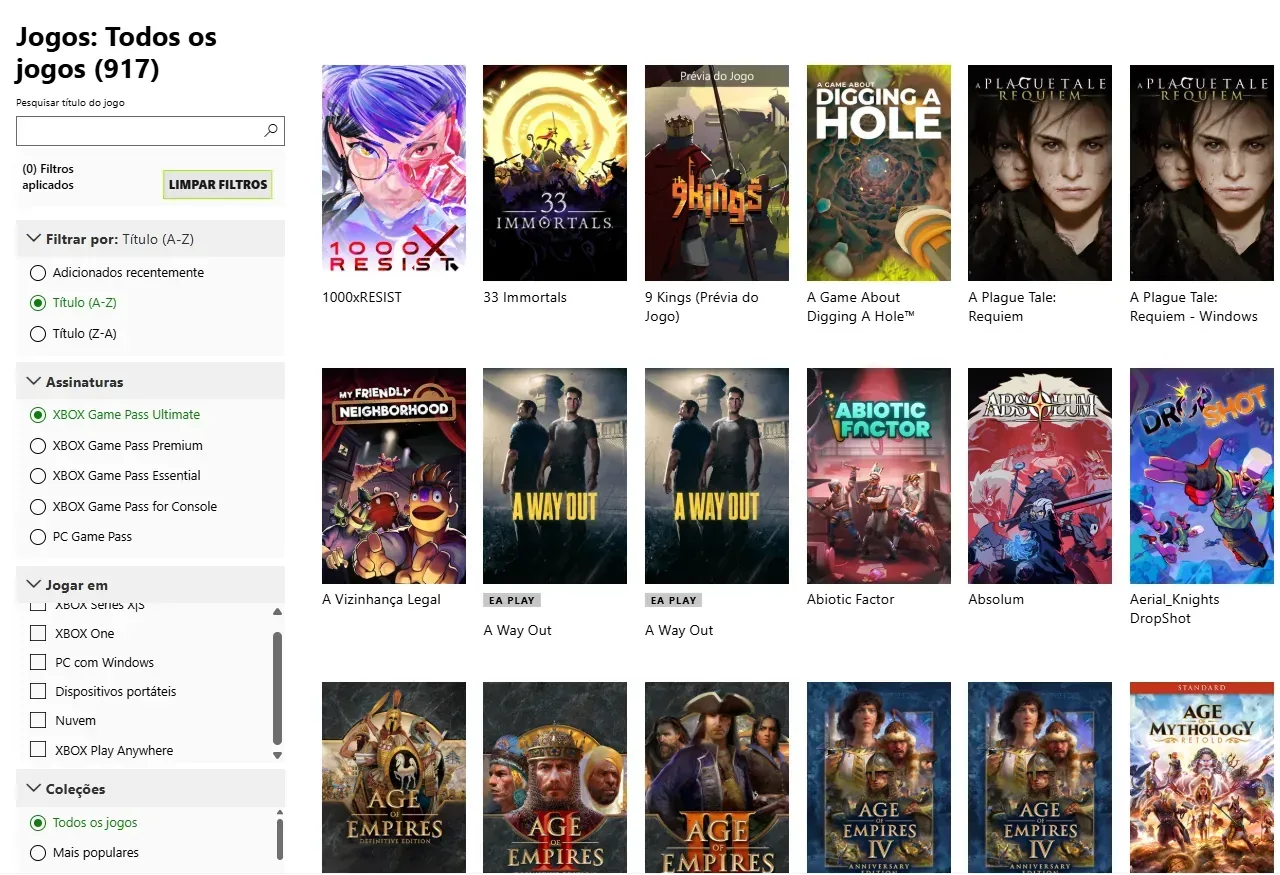Click the Jogar em list scroll-down arrow
1280x875 pixels.
tap(277, 755)
